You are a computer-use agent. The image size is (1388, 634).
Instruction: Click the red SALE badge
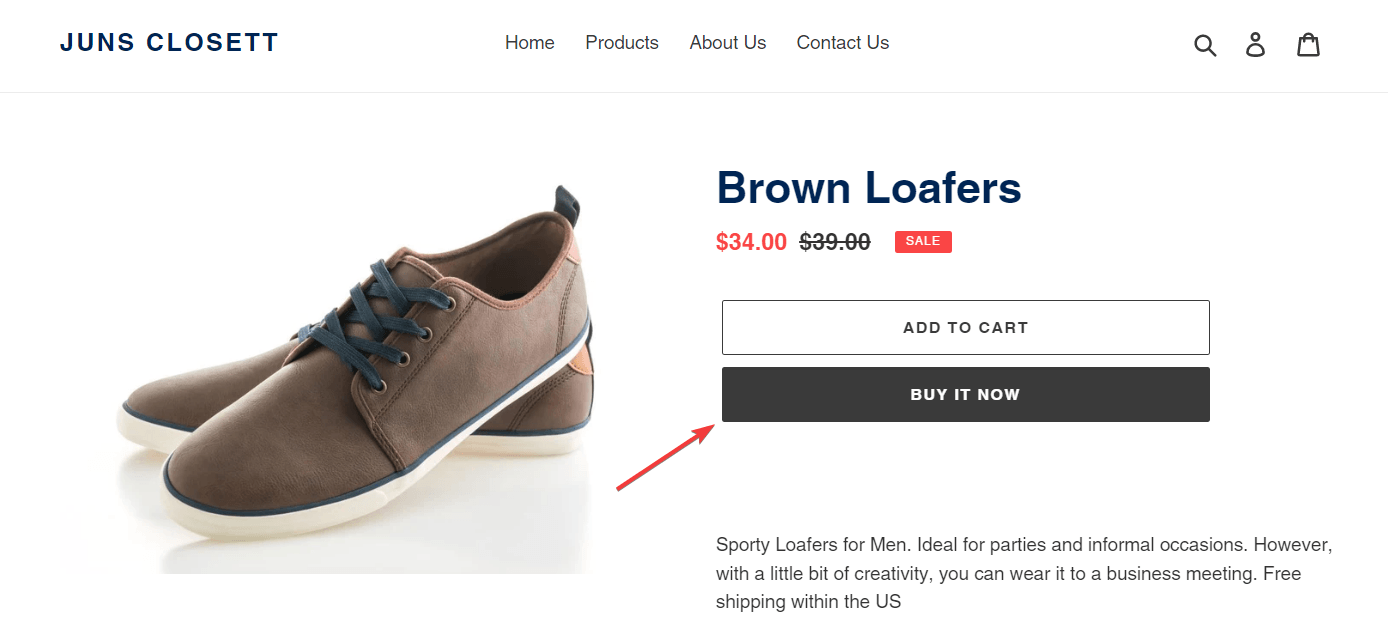click(923, 241)
